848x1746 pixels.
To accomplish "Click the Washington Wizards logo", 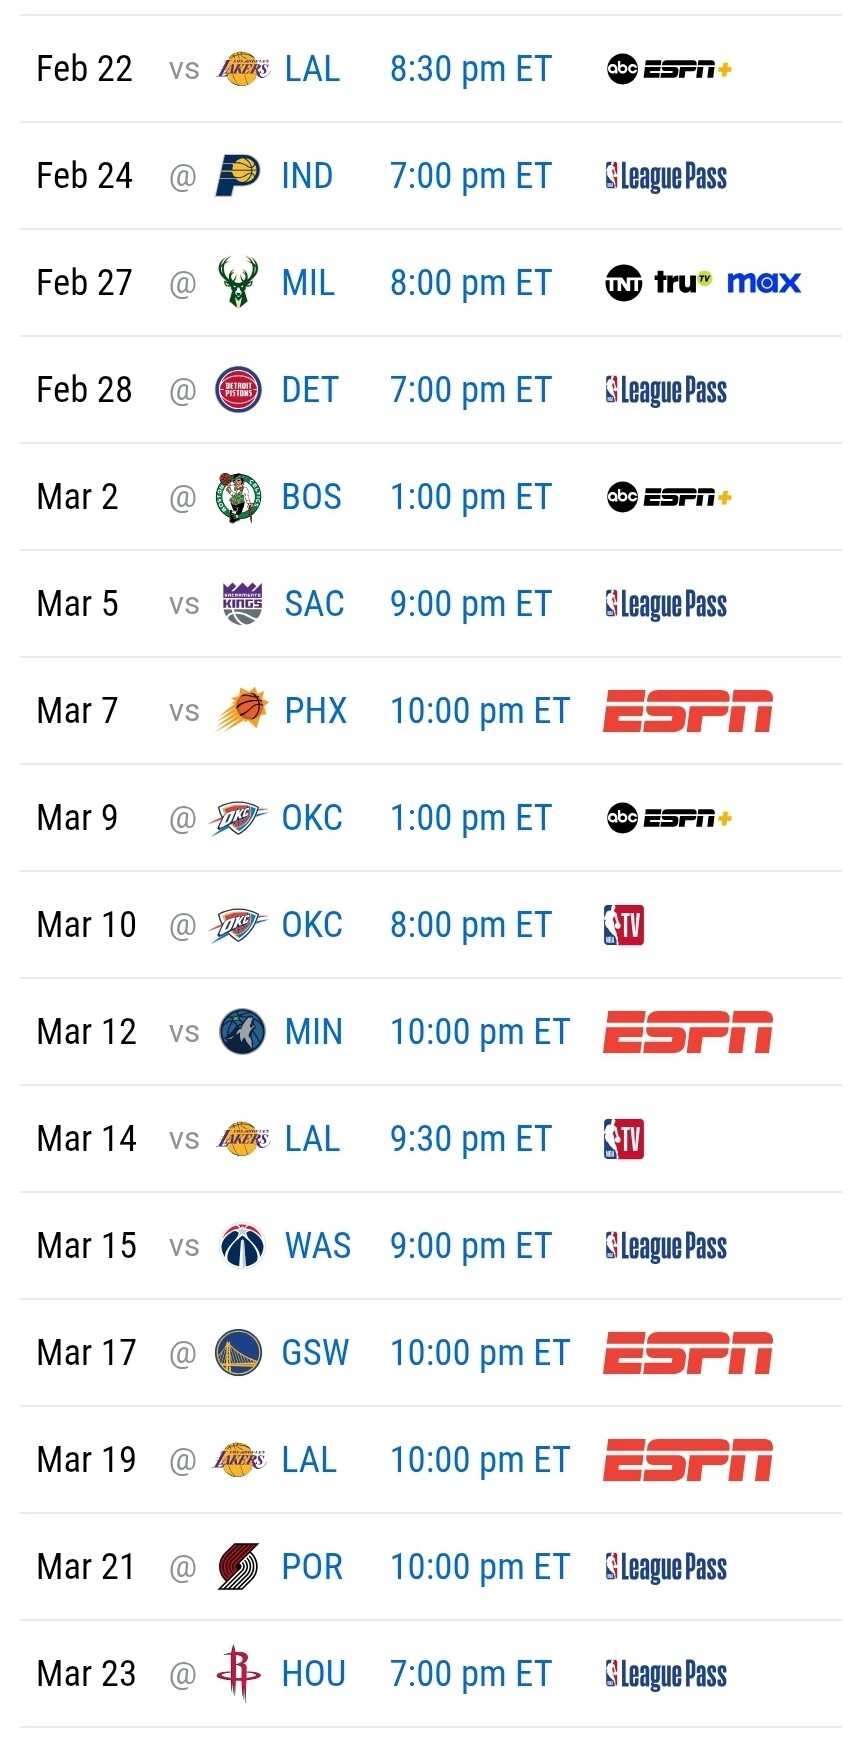I will click(x=242, y=1246).
